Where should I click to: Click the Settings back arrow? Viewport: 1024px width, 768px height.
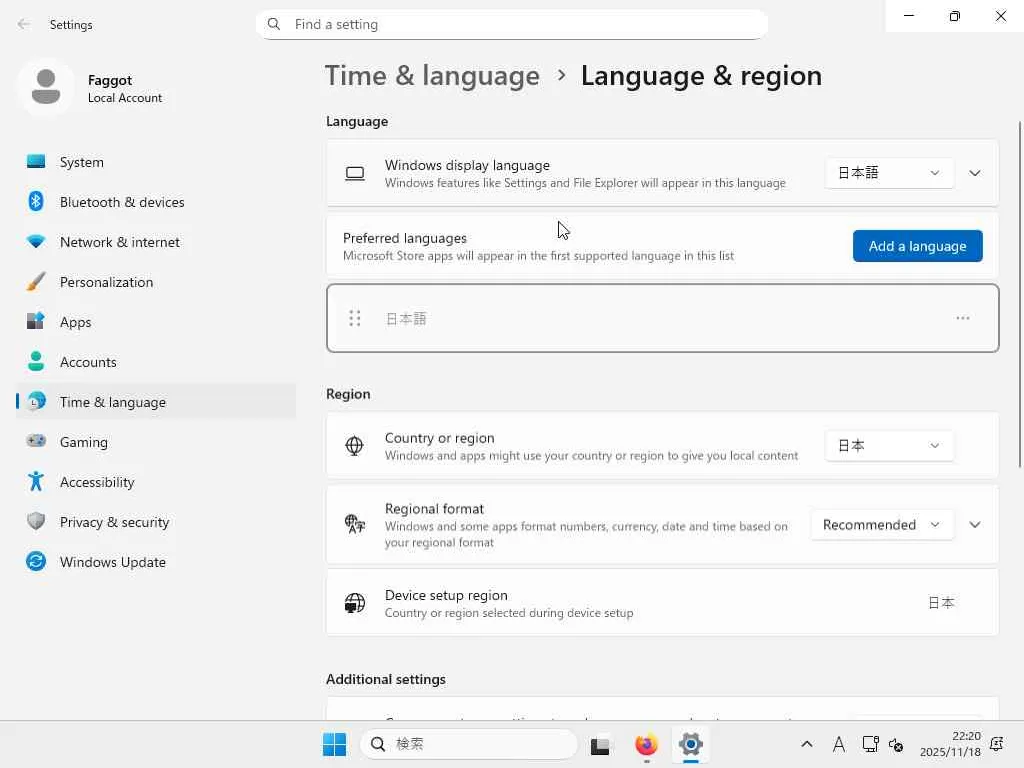coord(24,24)
